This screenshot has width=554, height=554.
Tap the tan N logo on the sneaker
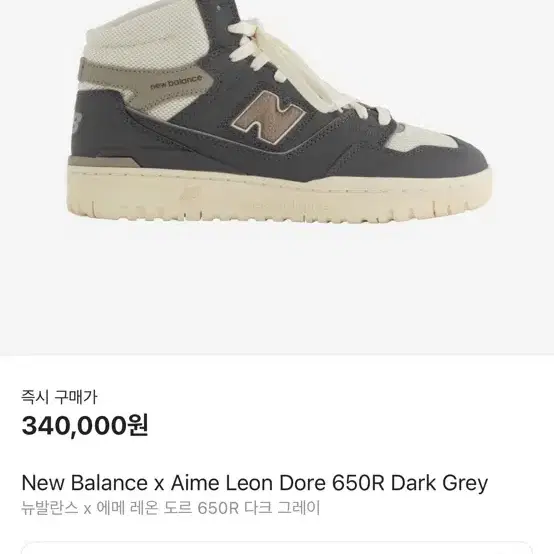(x=269, y=117)
